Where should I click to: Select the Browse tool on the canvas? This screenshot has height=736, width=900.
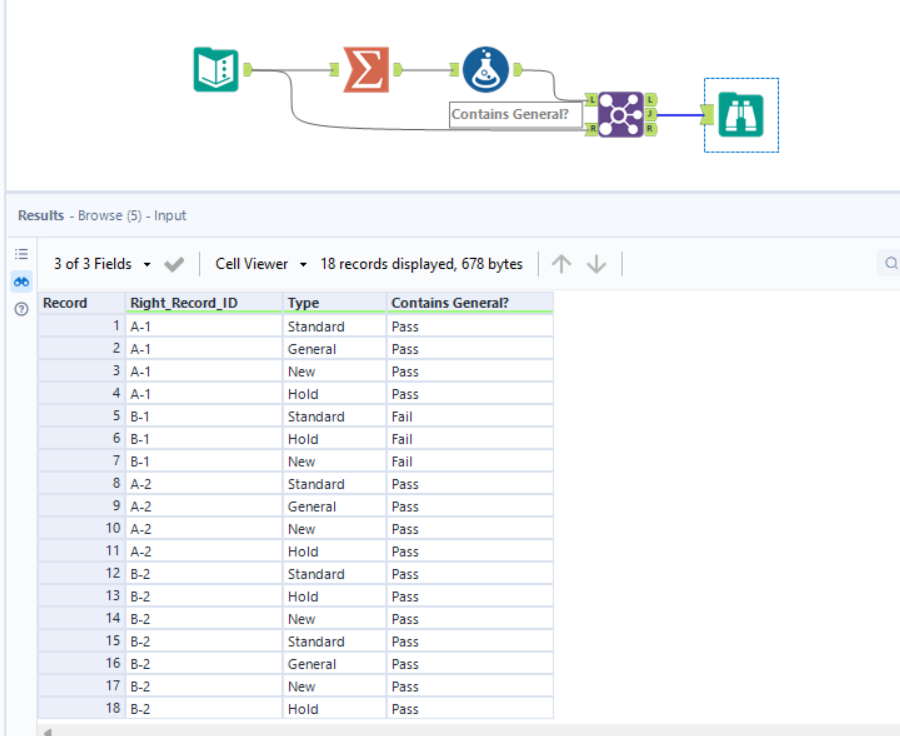click(740, 114)
